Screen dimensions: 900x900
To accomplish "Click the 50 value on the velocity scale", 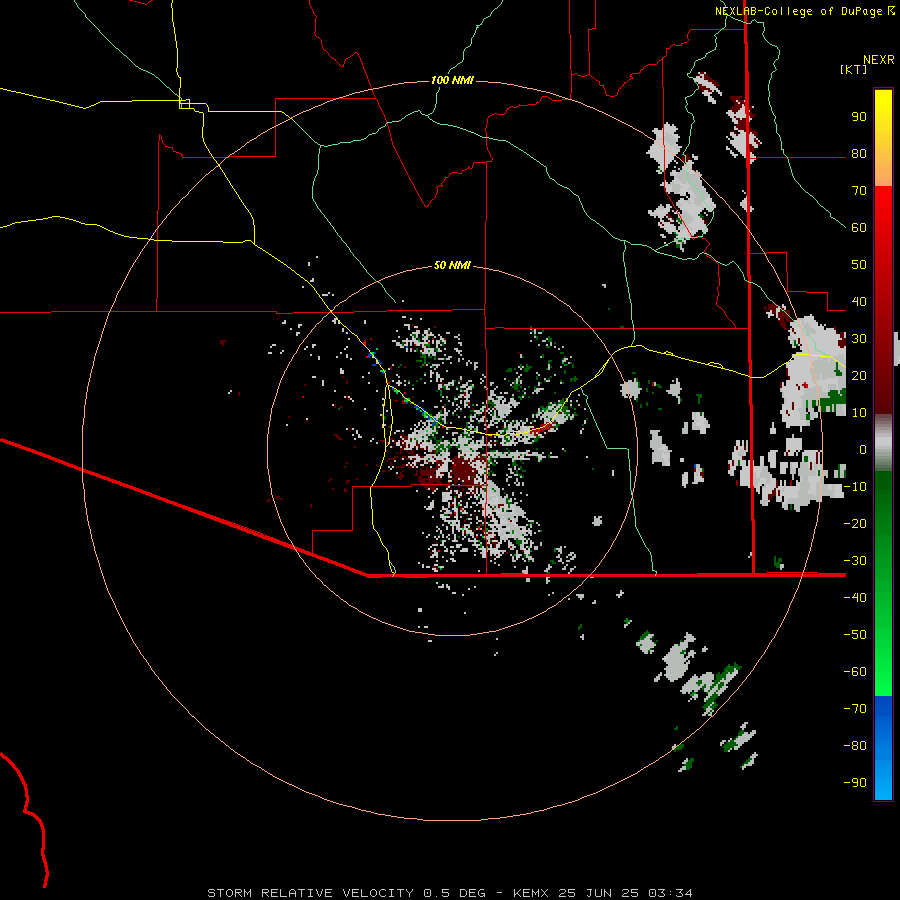I will 859,265.
